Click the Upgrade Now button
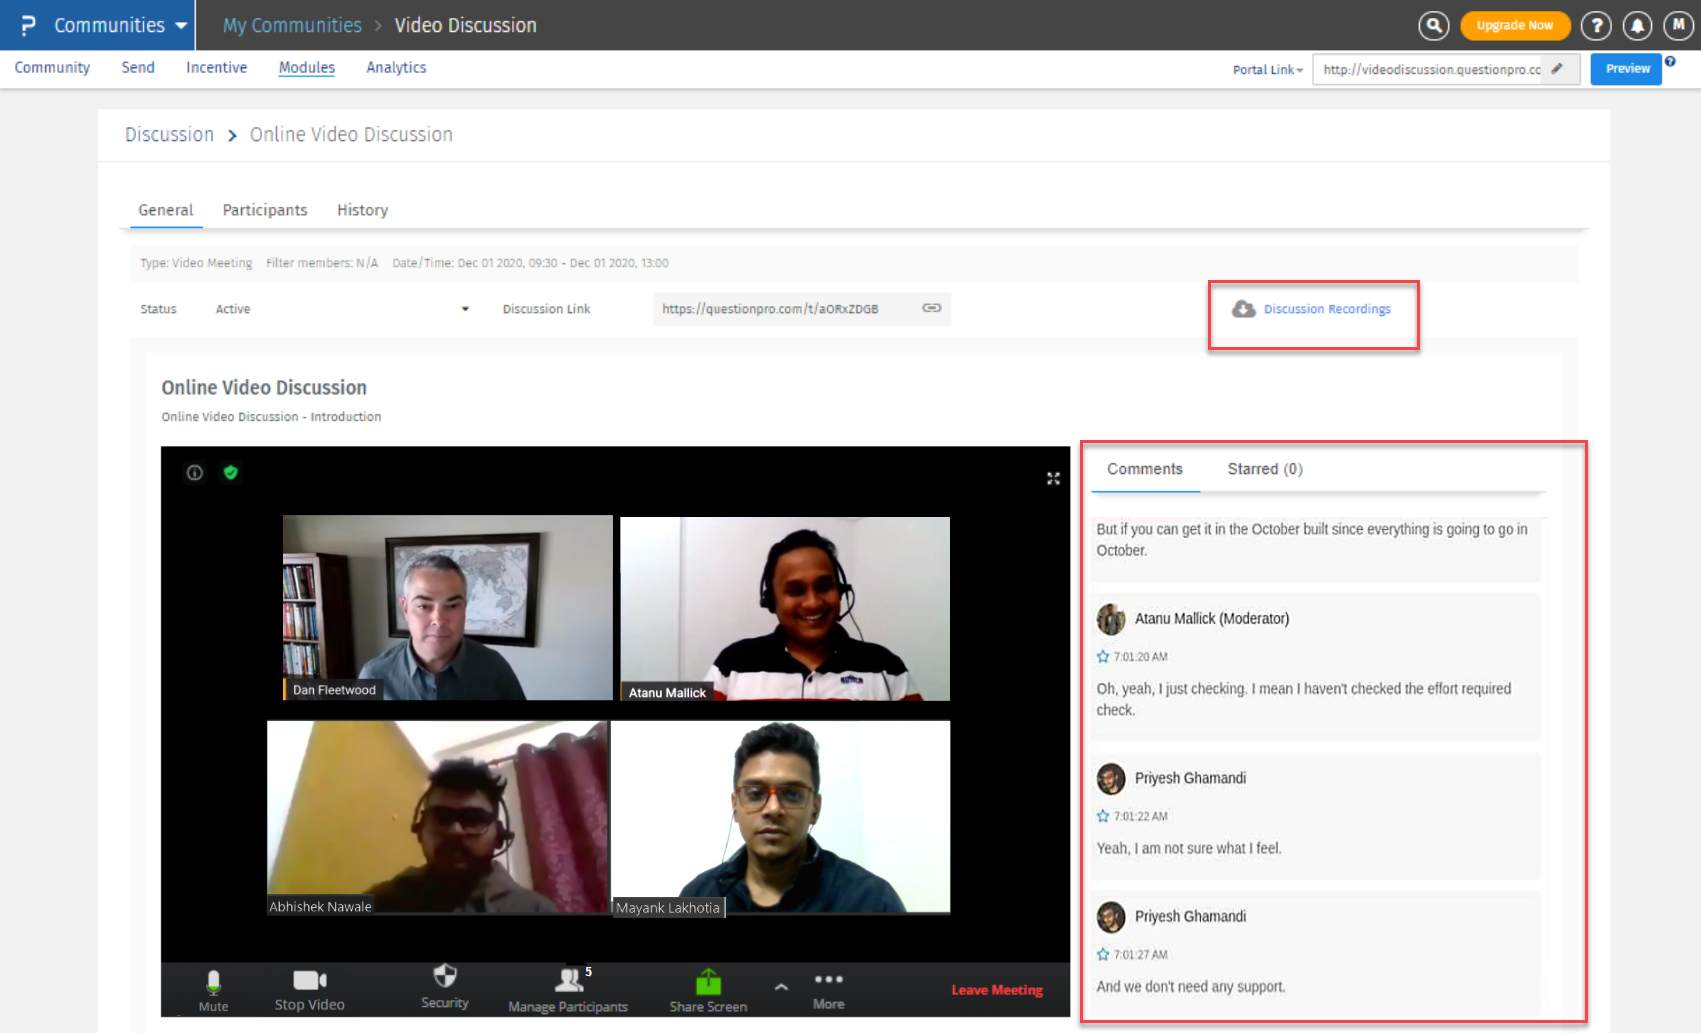This screenshot has width=1701, height=1033. 1515,25
